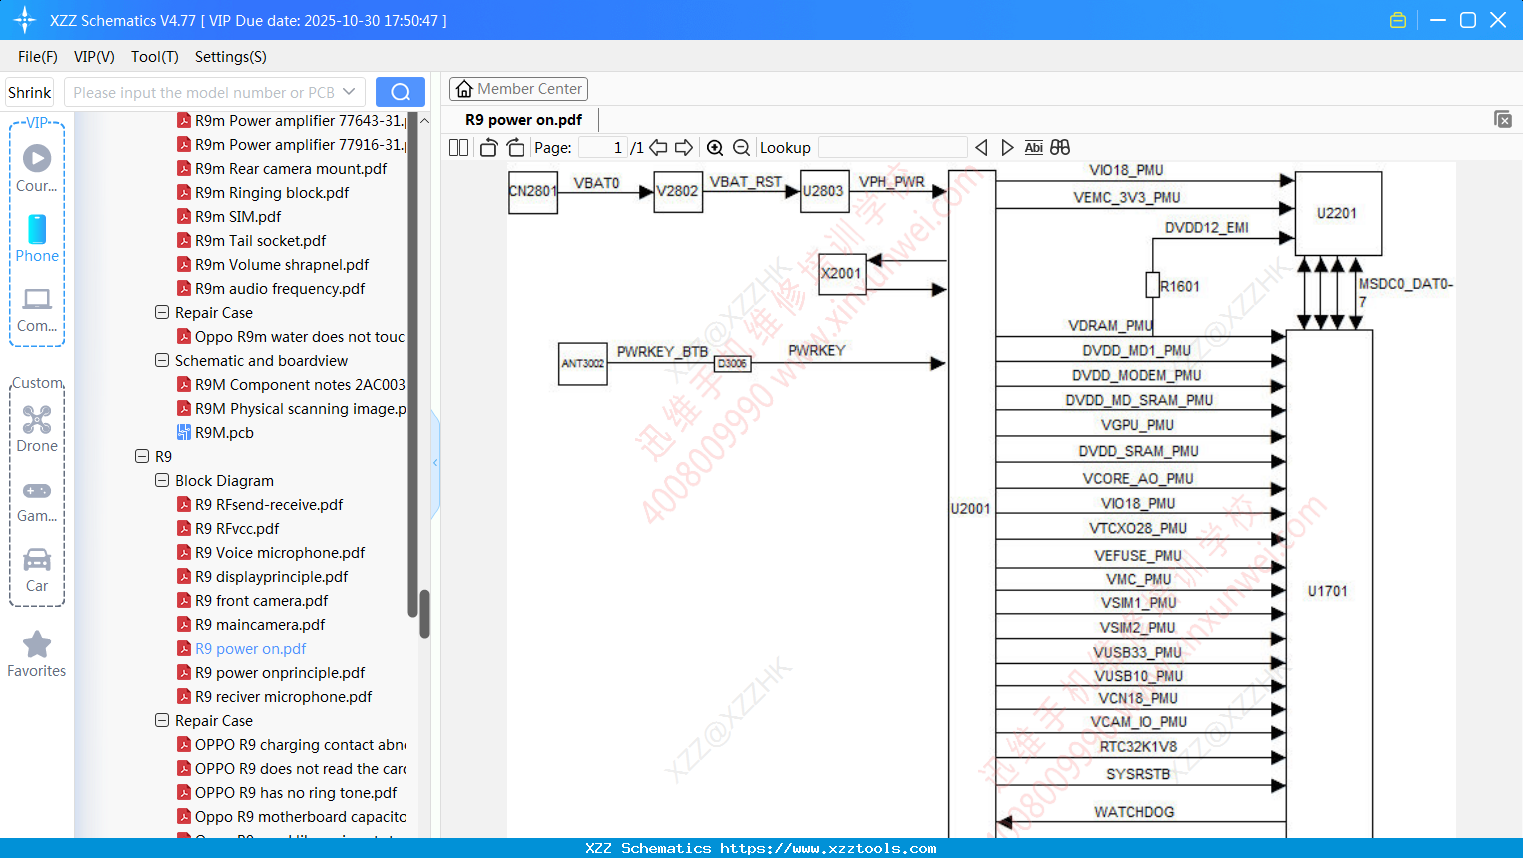Open the File(F) menu
The width and height of the screenshot is (1523, 858).
point(38,57)
